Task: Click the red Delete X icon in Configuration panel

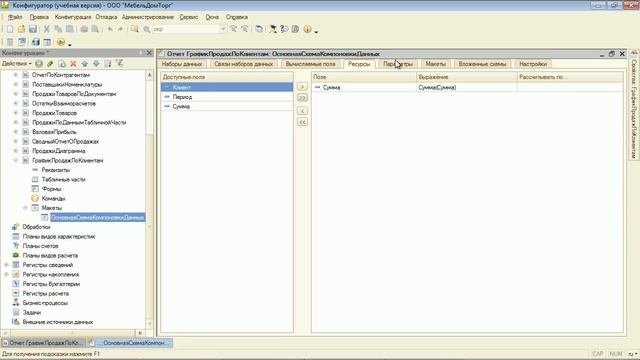Action: pos(73,64)
